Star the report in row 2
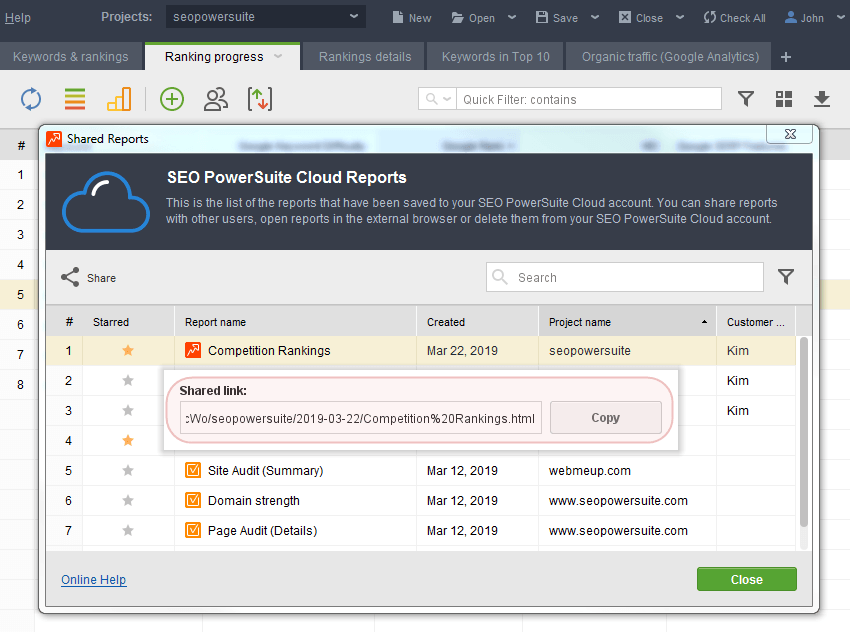The width and height of the screenshot is (850, 632). click(128, 381)
